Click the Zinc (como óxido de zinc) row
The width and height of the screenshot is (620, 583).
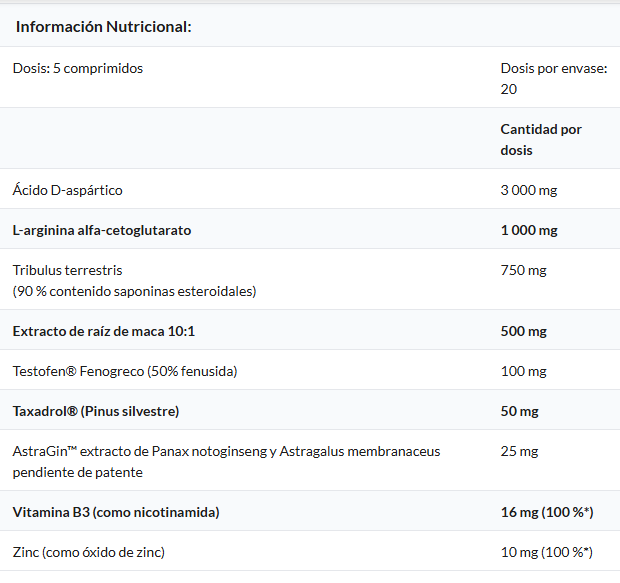pos(89,552)
